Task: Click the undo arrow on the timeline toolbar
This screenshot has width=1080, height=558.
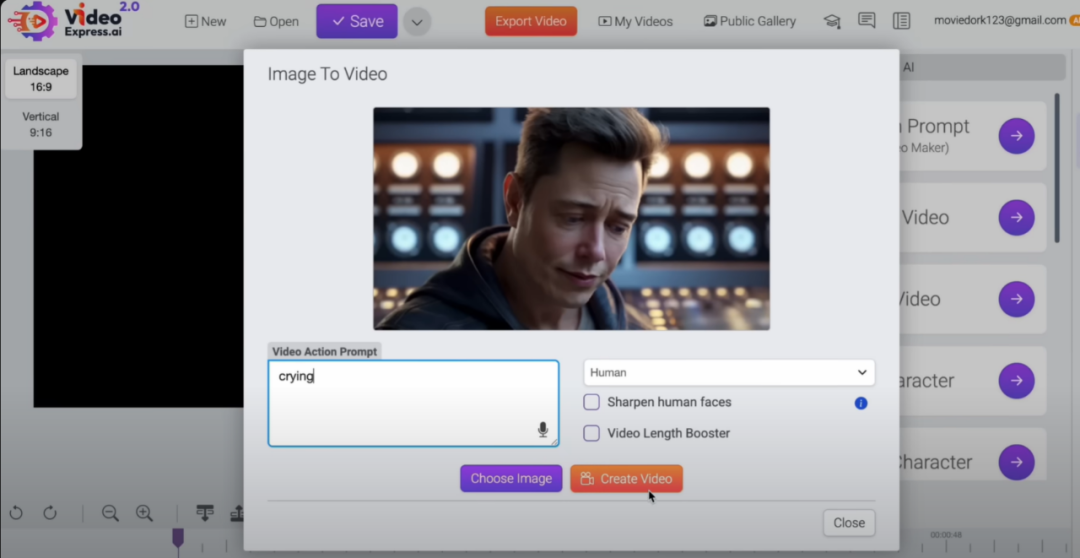Action: point(16,513)
